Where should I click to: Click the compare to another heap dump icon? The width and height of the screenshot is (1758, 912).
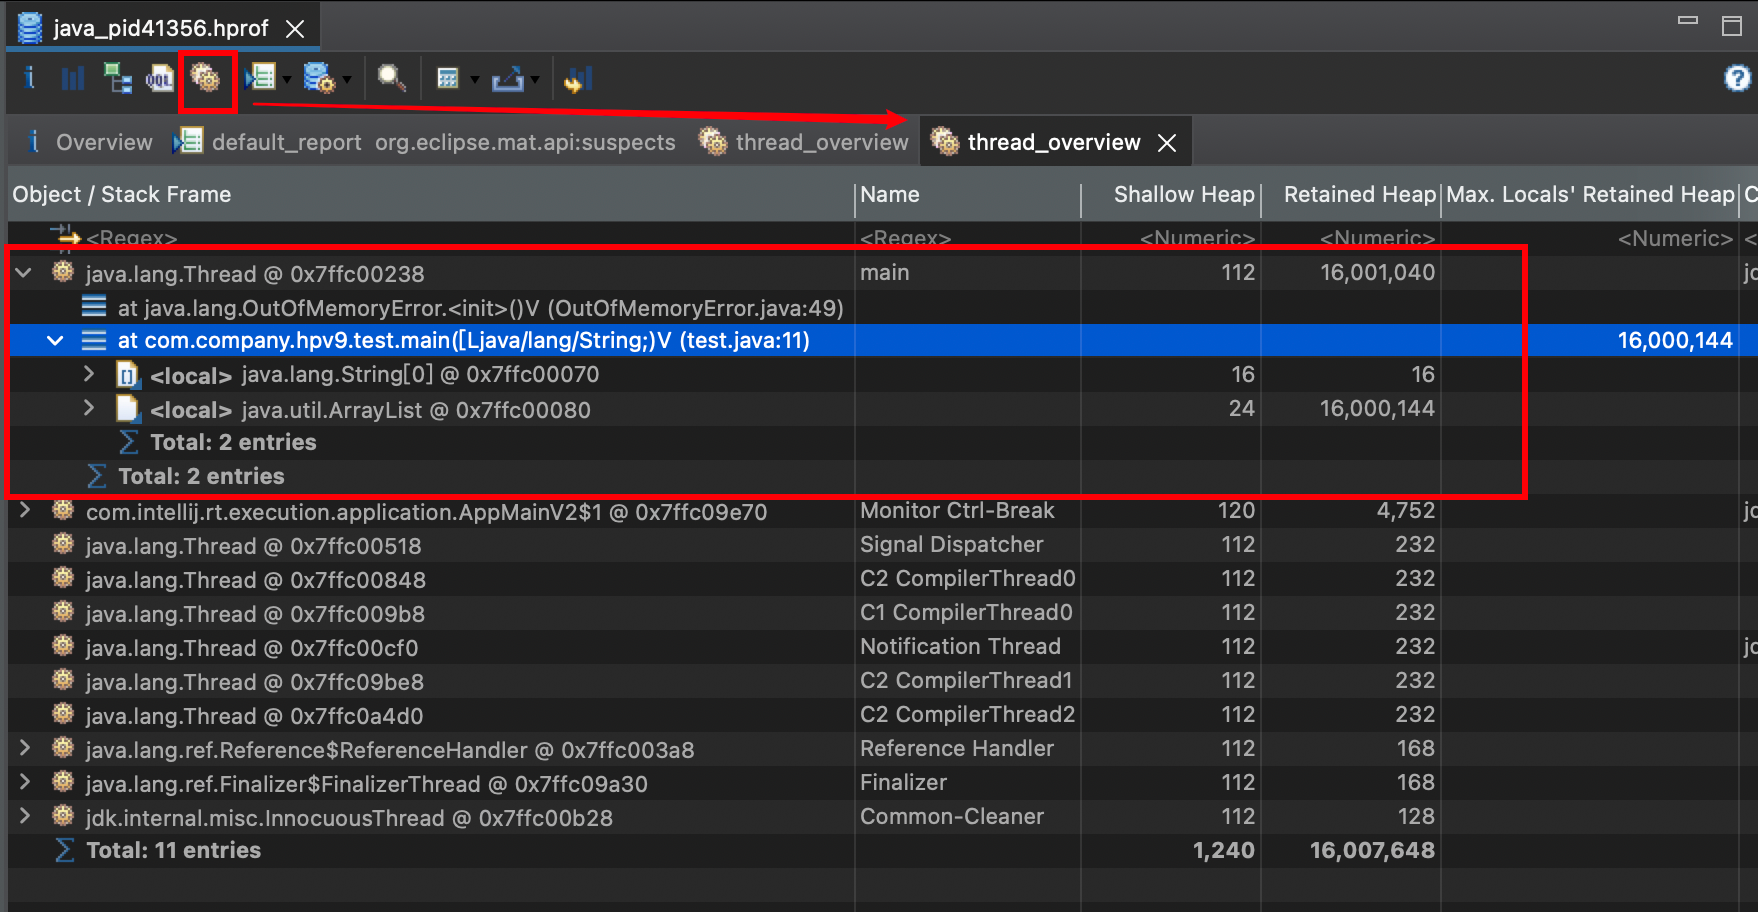pos(578,78)
